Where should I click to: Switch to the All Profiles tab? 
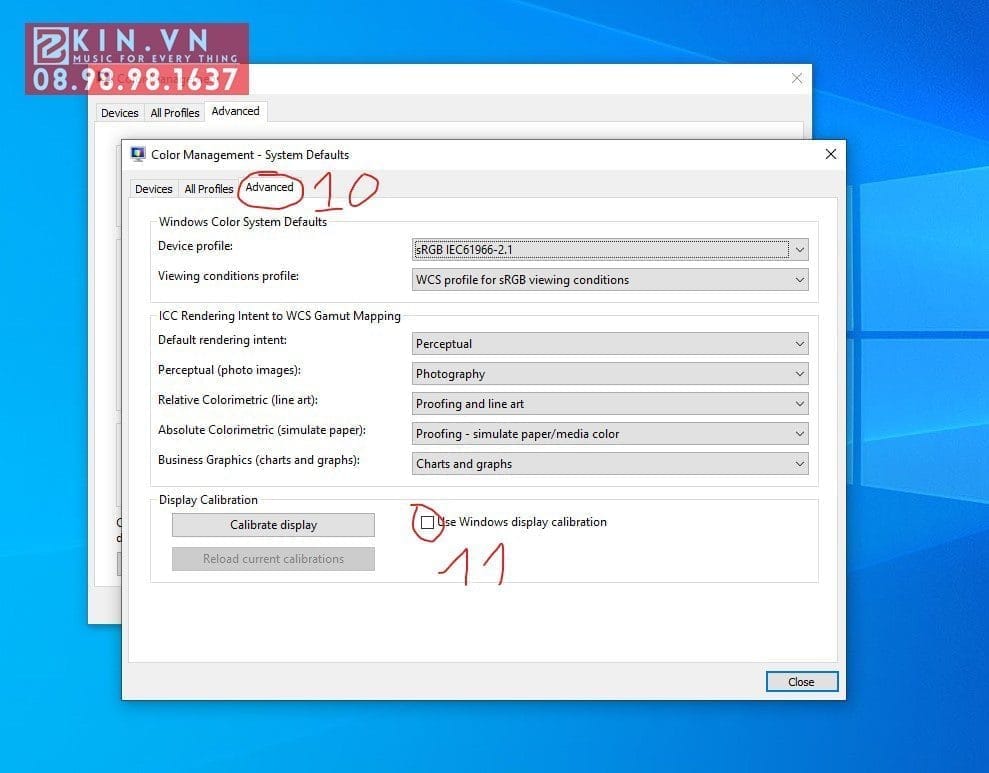pos(208,188)
